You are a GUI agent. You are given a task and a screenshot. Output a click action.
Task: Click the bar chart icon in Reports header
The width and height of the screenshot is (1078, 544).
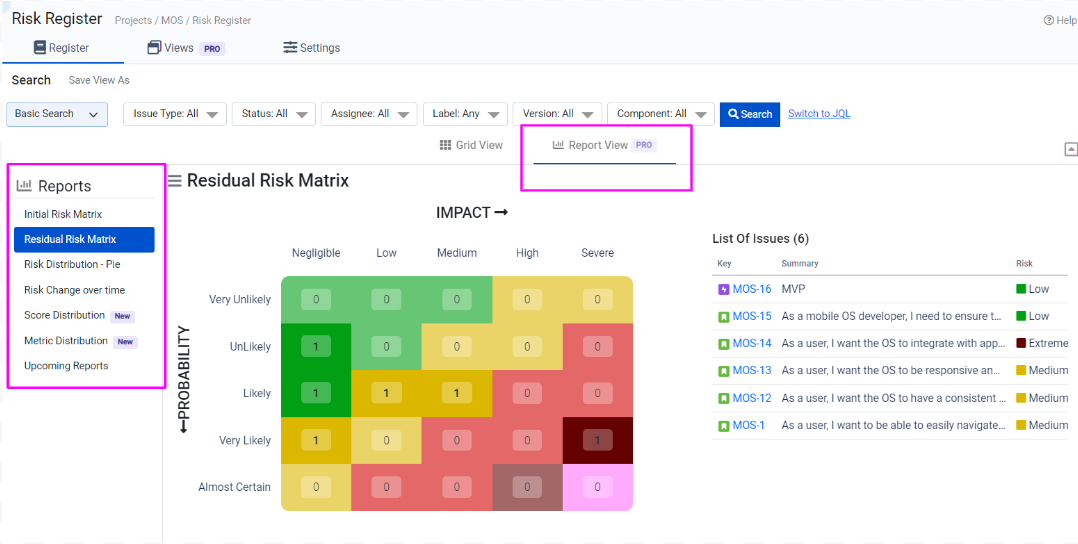point(24,186)
